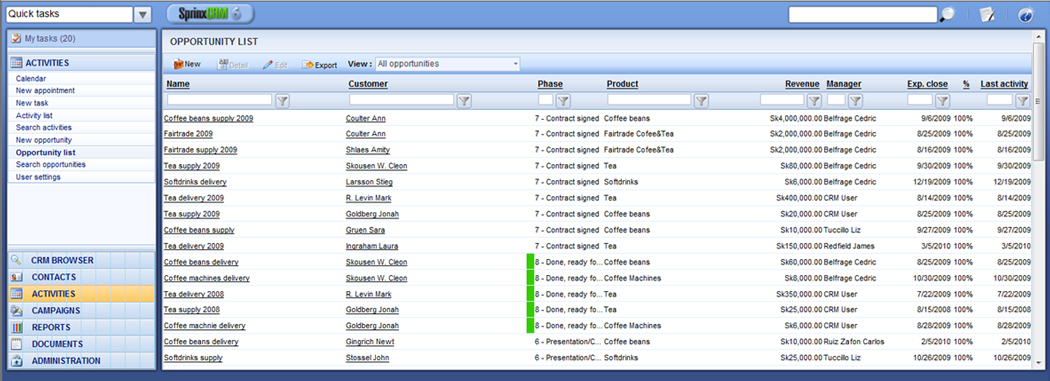
Task: Click the SprinxCRM logo button
Action: click(210, 13)
